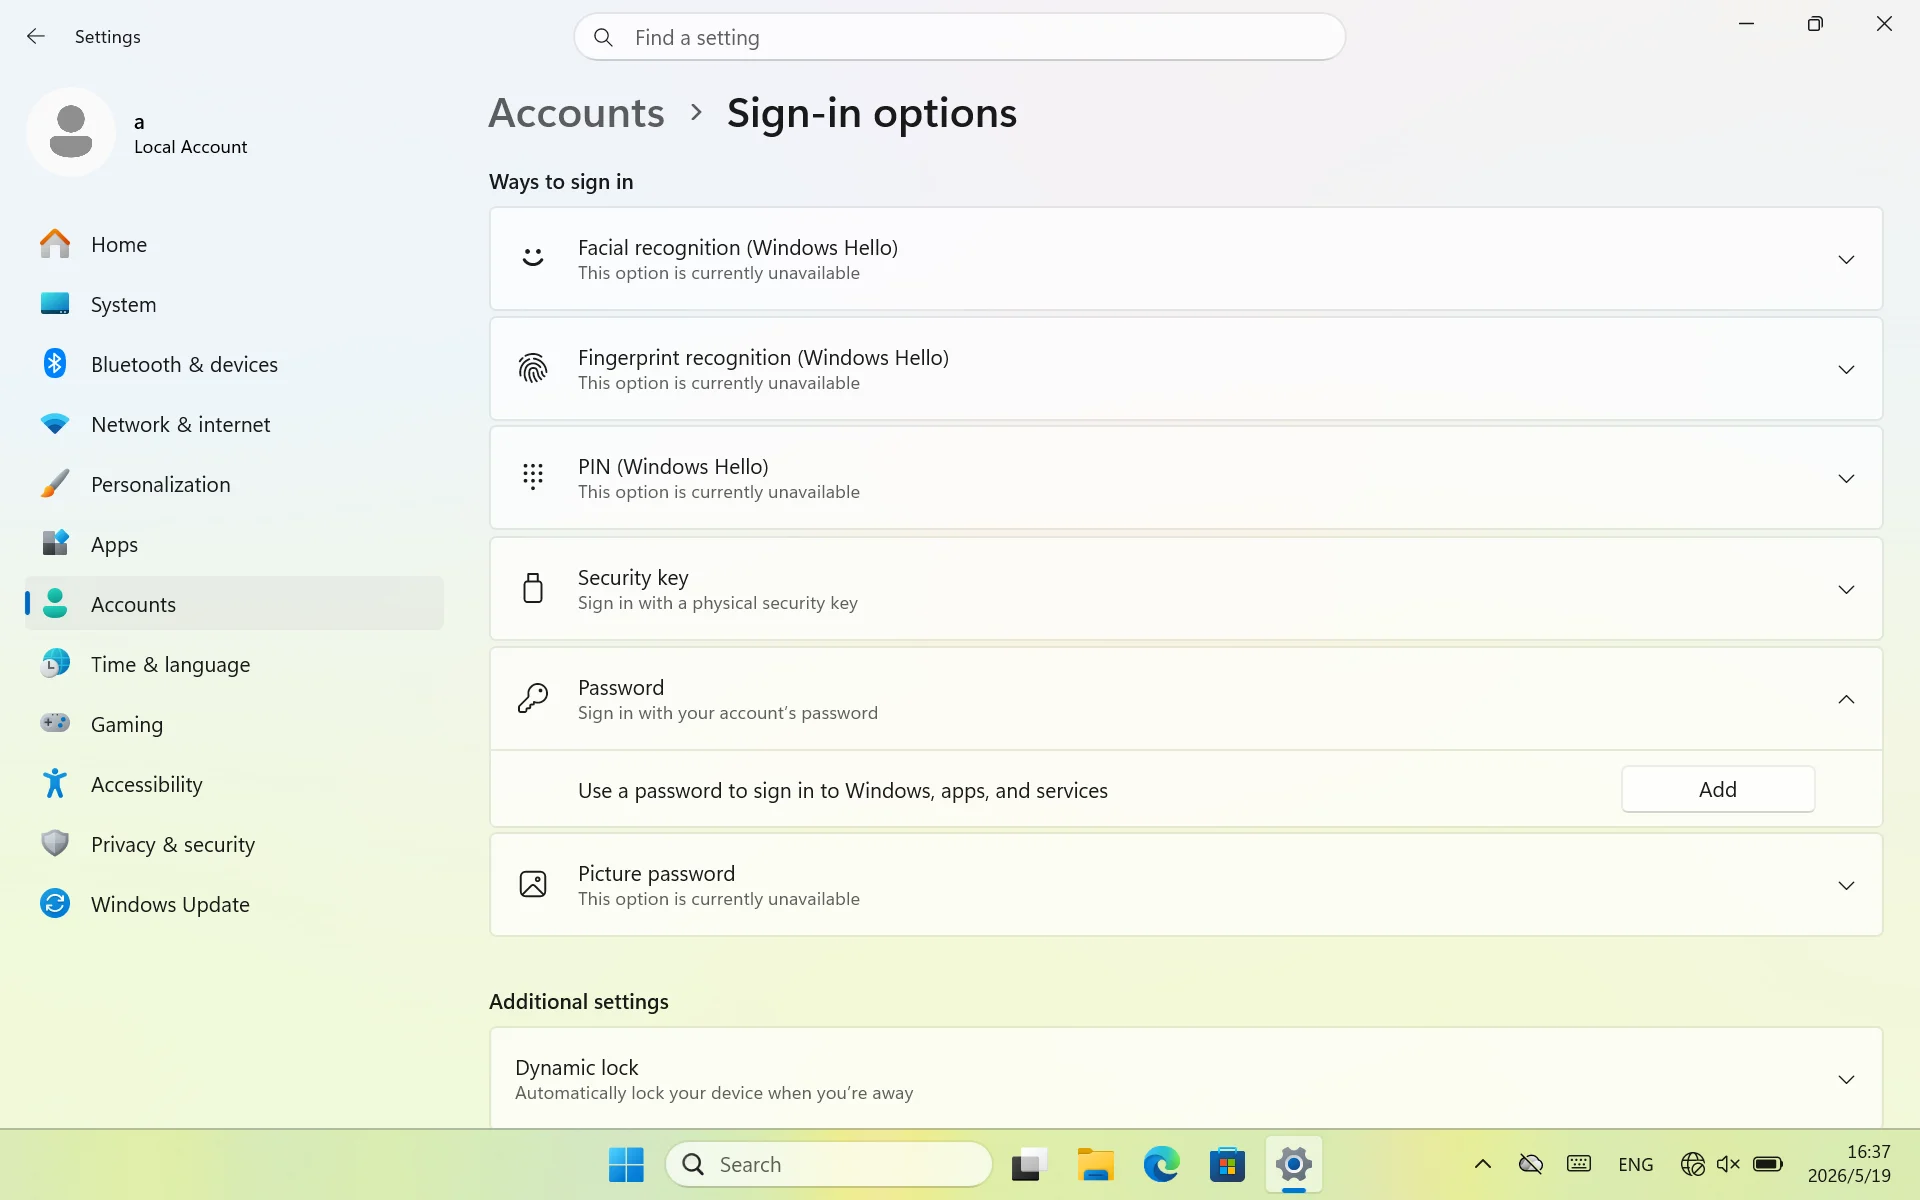Collapse the Password section chevron
This screenshot has height=1200, width=1920.
[x=1846, y=699]
